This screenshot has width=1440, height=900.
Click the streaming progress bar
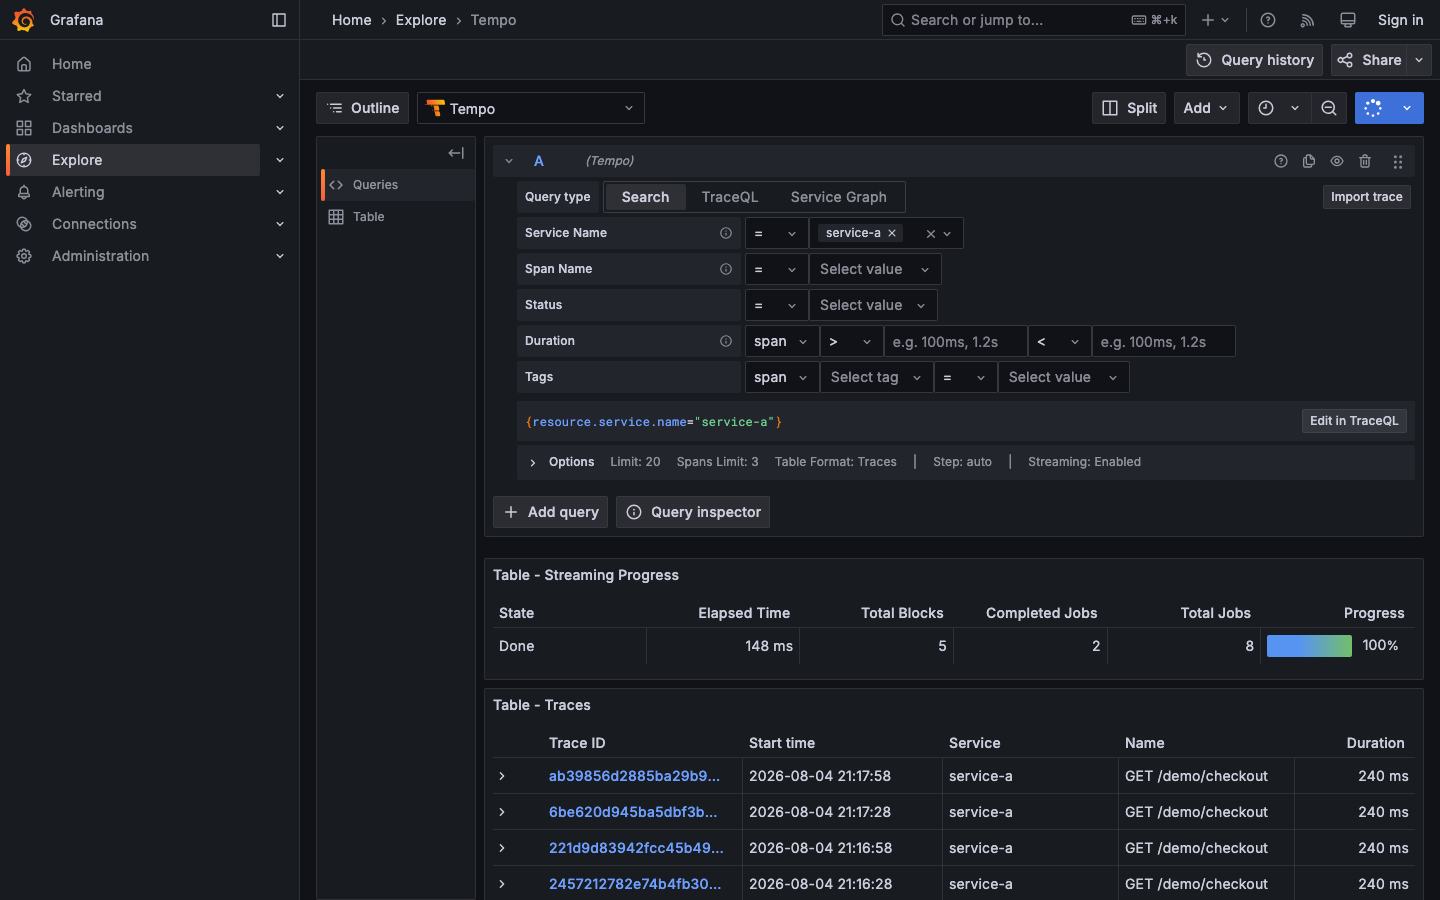click(1309, 646)
